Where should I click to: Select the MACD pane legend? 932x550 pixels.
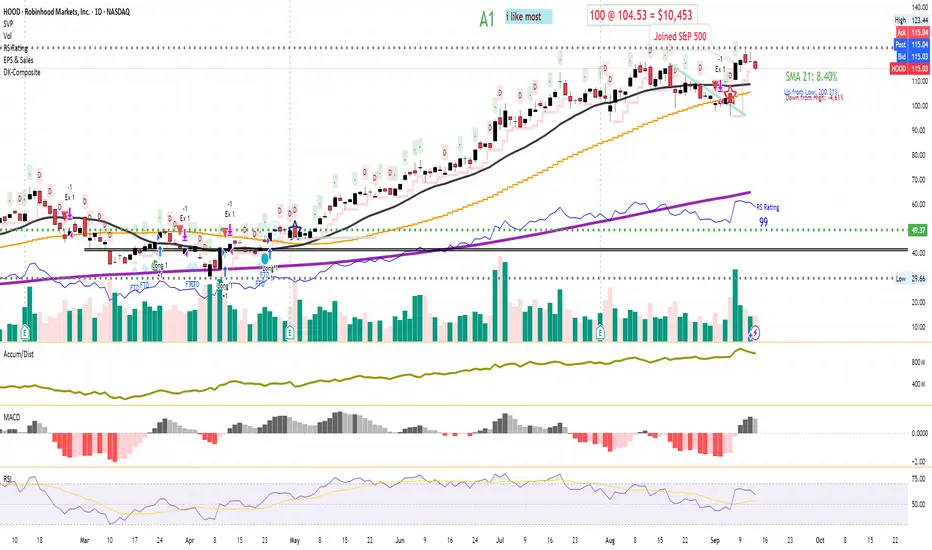click(12, 417)
